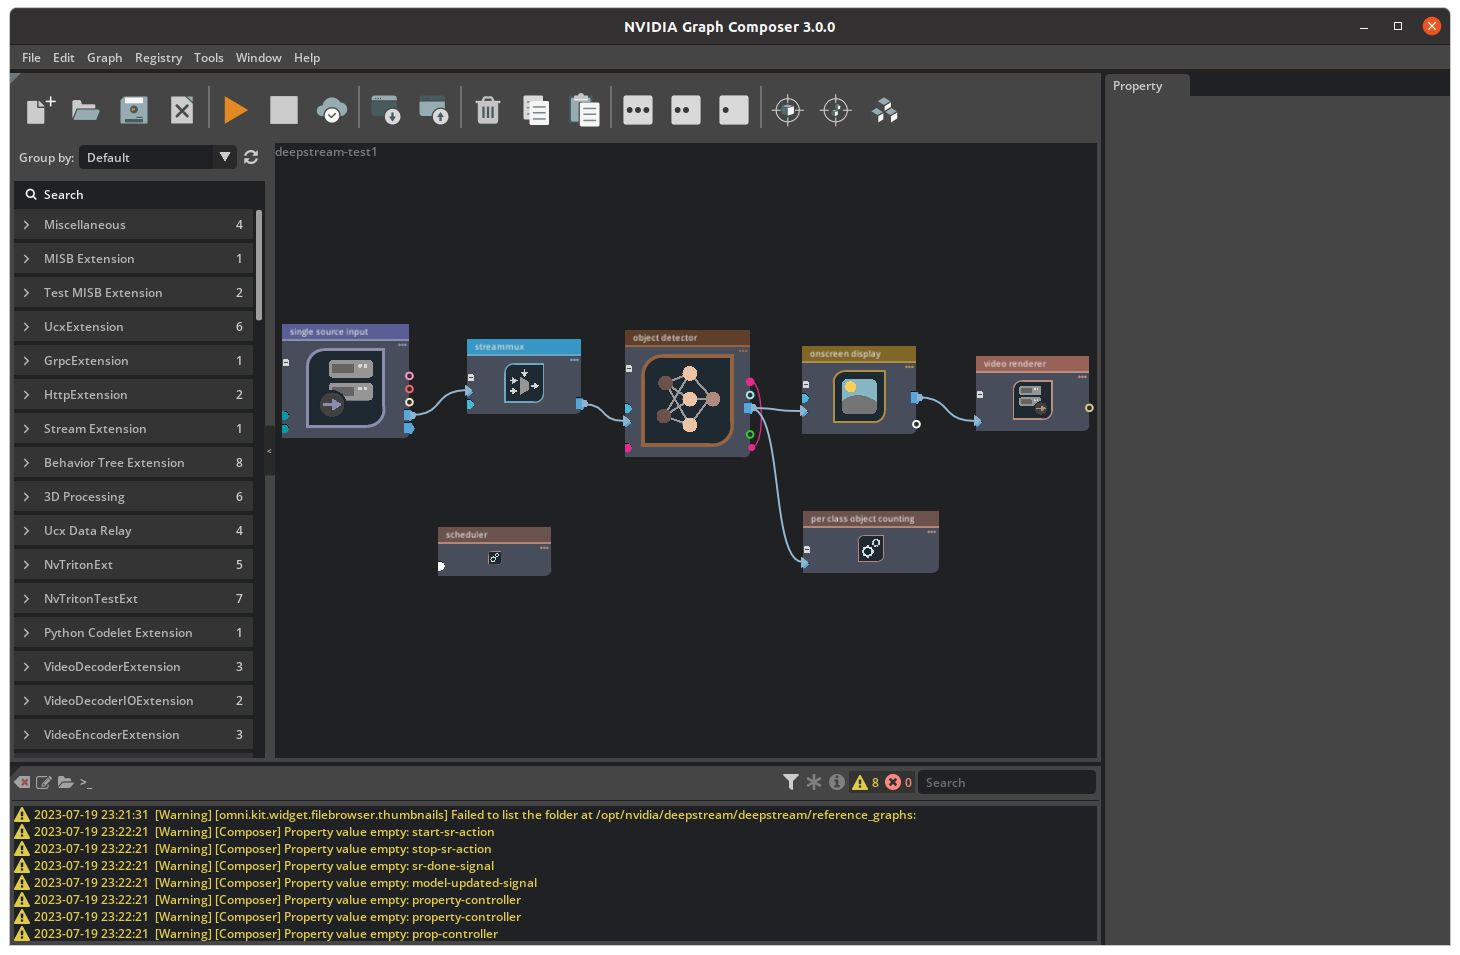Stop graph execution with the square stop button
The width and height of the screenshot is (1460, 955).
click(284, 110)
